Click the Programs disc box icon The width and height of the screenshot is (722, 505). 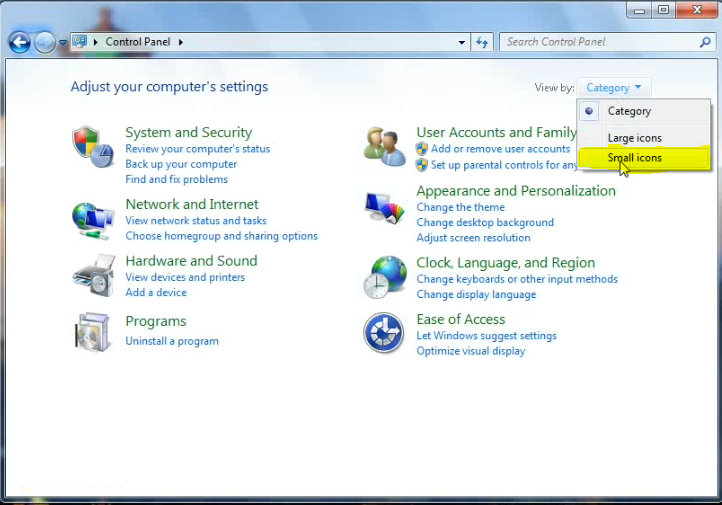click(93, 332)
